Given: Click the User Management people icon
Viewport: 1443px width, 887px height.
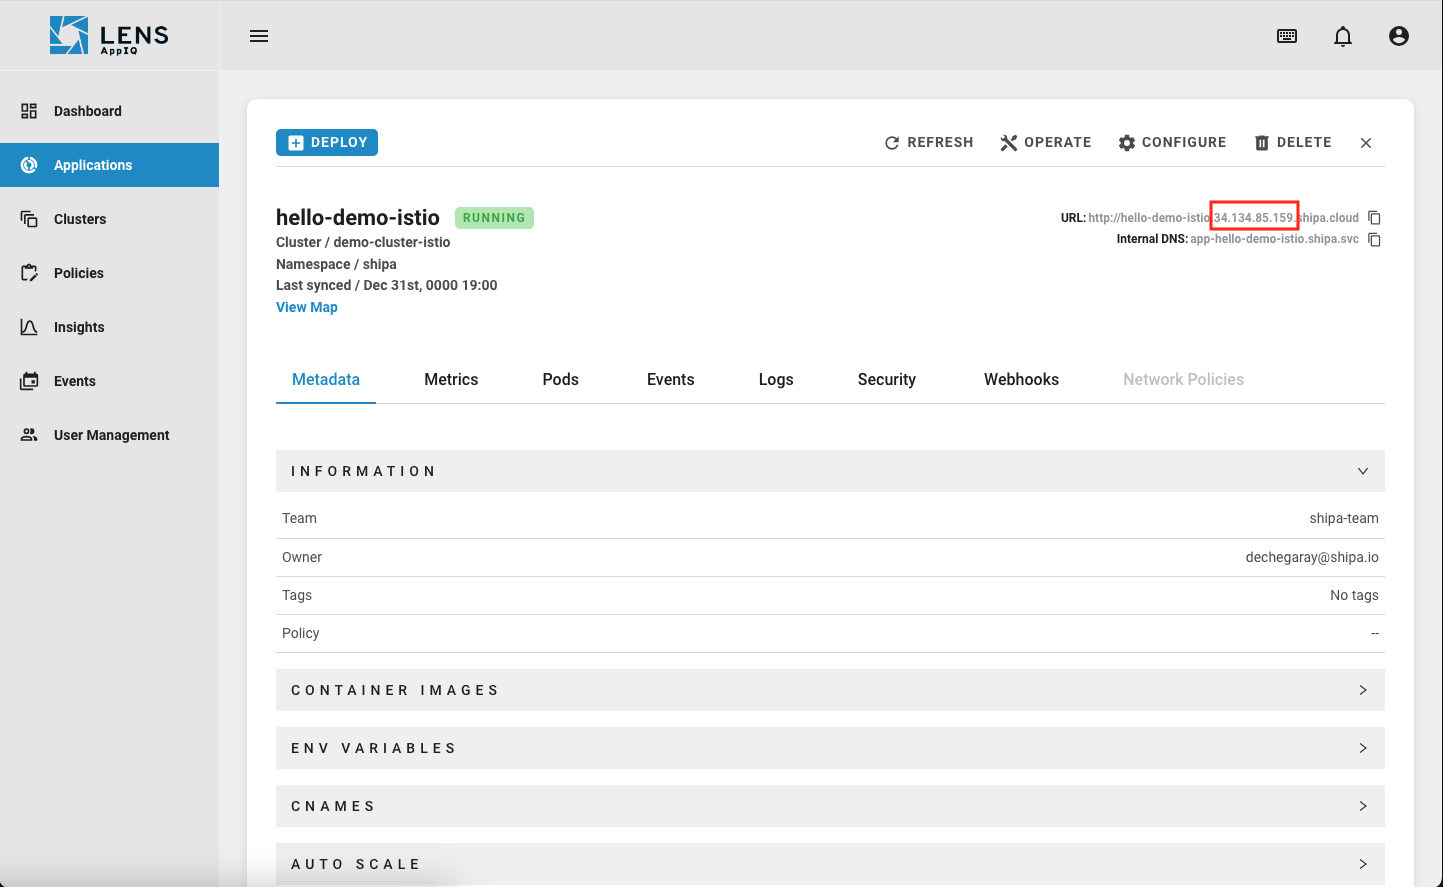Looking at the screenshot, I should pyautogui.click(x=29, y=435).
